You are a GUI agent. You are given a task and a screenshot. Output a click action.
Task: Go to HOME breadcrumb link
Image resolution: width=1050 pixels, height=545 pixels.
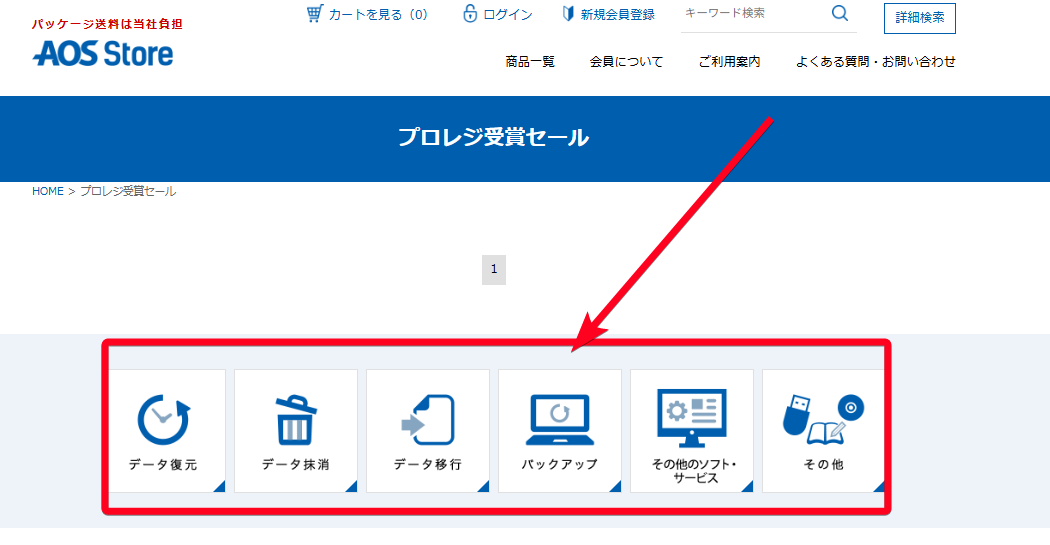coord(48,191)
